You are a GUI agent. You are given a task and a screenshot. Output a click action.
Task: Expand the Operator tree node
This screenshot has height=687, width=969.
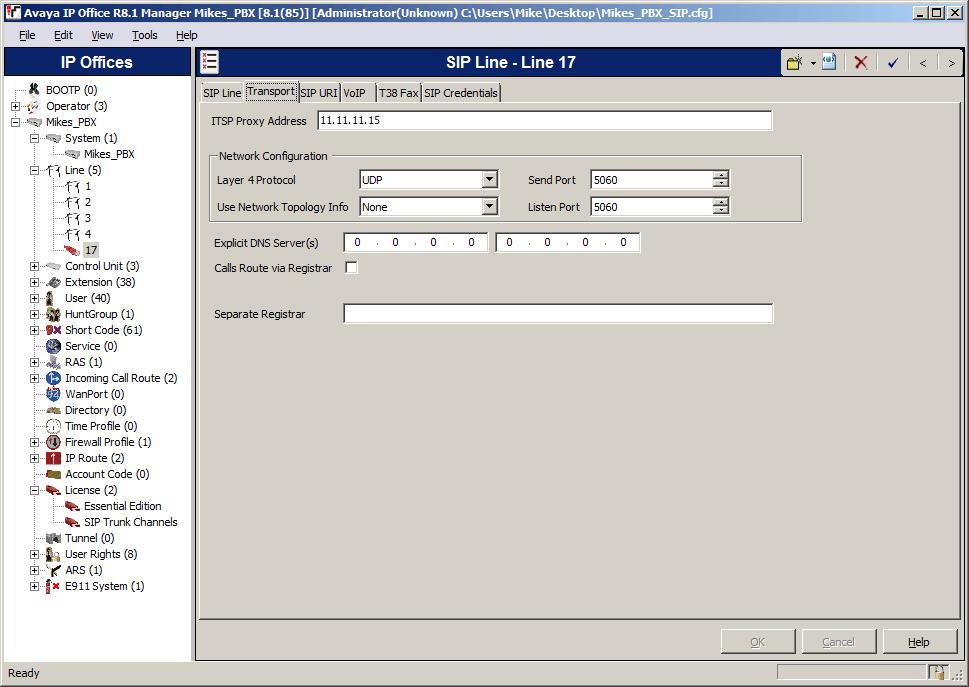[x=15, y=106]
